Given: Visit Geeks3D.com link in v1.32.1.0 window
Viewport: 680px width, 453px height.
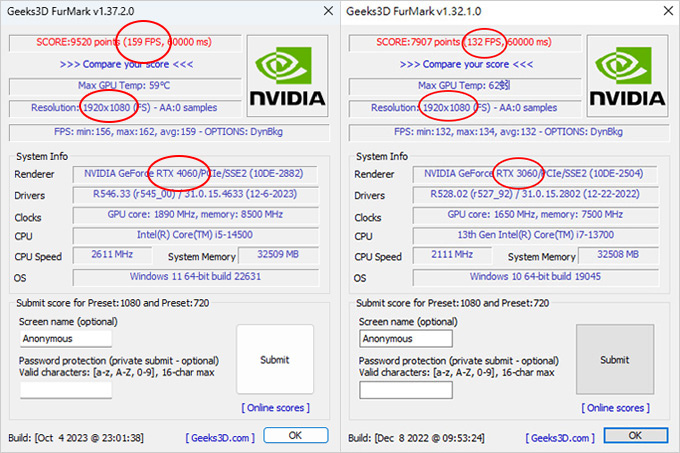Looking at the screenshot, I should click(x=560, y=438).
